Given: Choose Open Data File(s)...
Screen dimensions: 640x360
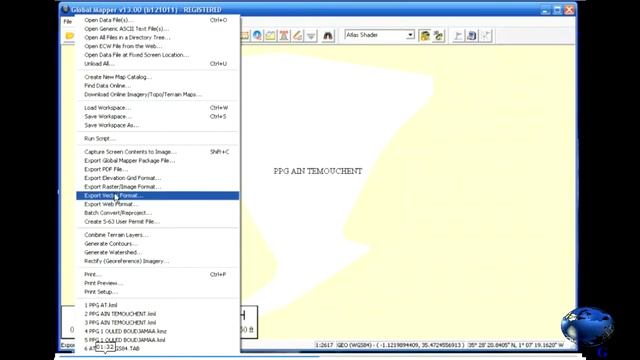Looking at the screenshot, I should (x=158, y=20).
